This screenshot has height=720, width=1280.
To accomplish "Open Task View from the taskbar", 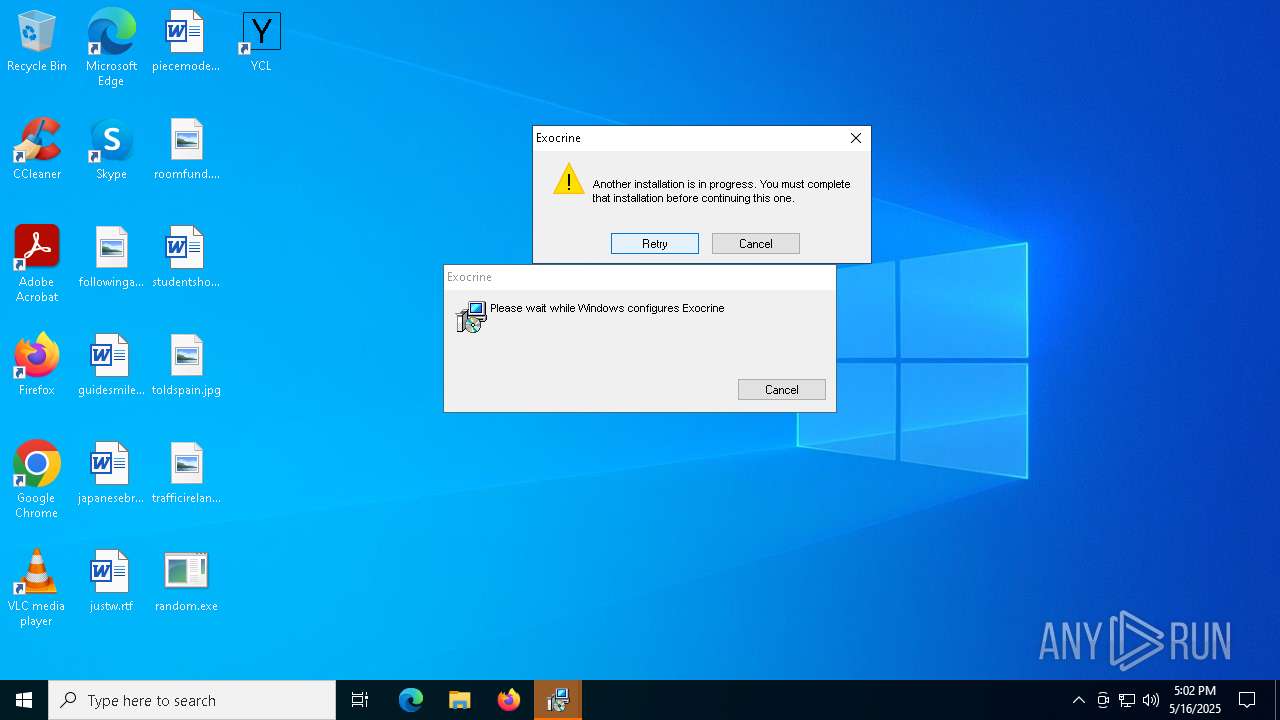I will click(x=360, y=700).
